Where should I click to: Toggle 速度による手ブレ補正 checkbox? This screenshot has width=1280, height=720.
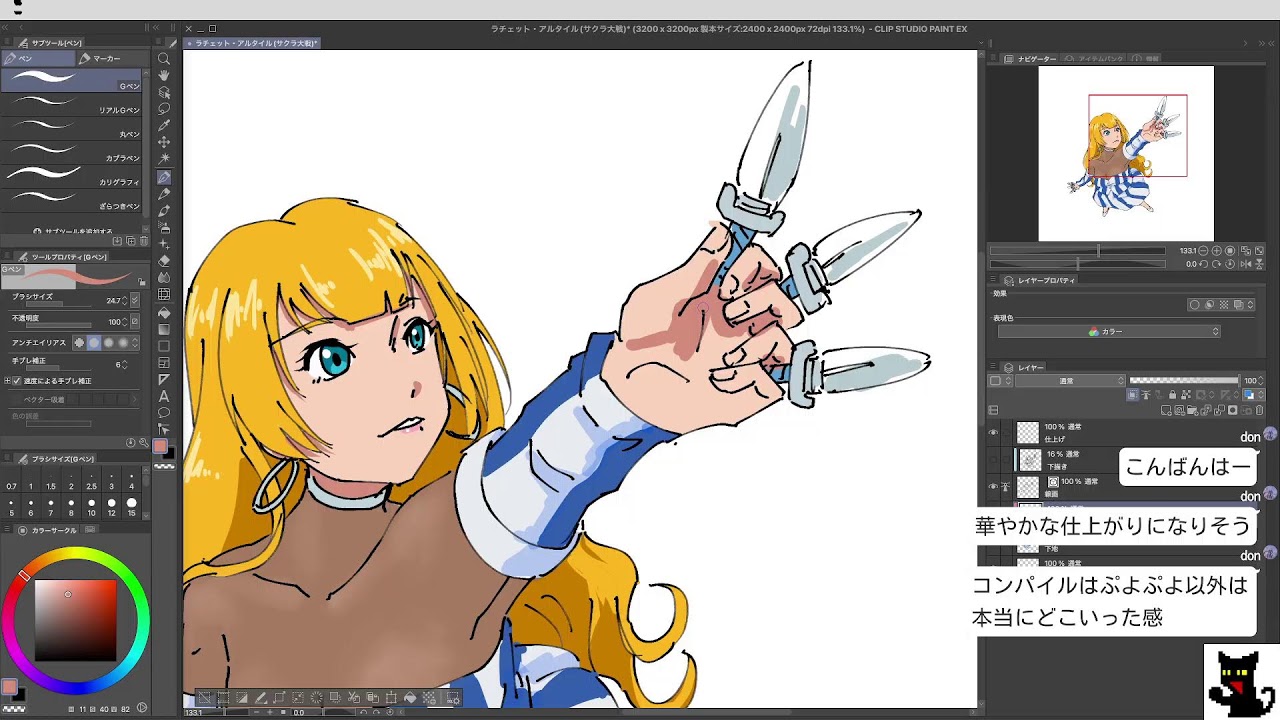coord(17,381)
